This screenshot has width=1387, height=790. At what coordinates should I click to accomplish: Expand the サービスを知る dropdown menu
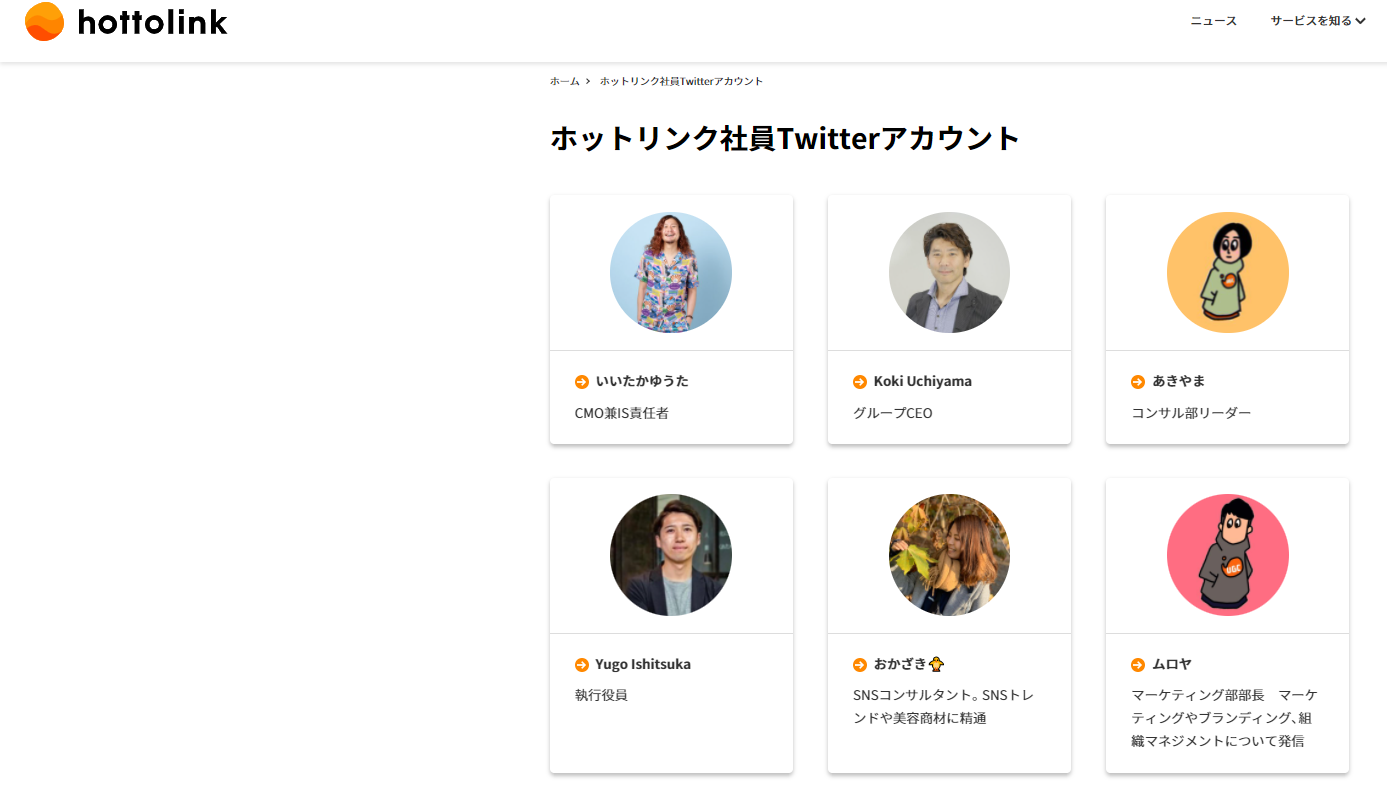[1318, 21]
